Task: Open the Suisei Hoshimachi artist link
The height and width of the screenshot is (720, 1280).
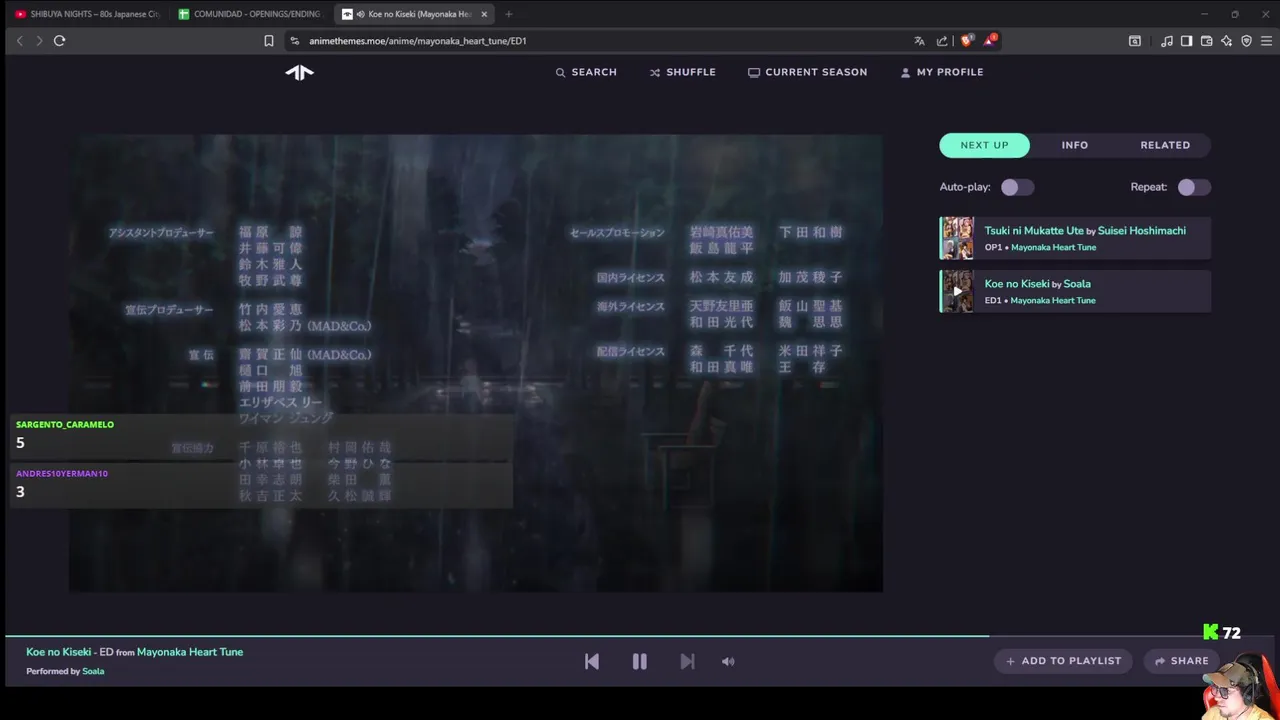Action: 1142,230
